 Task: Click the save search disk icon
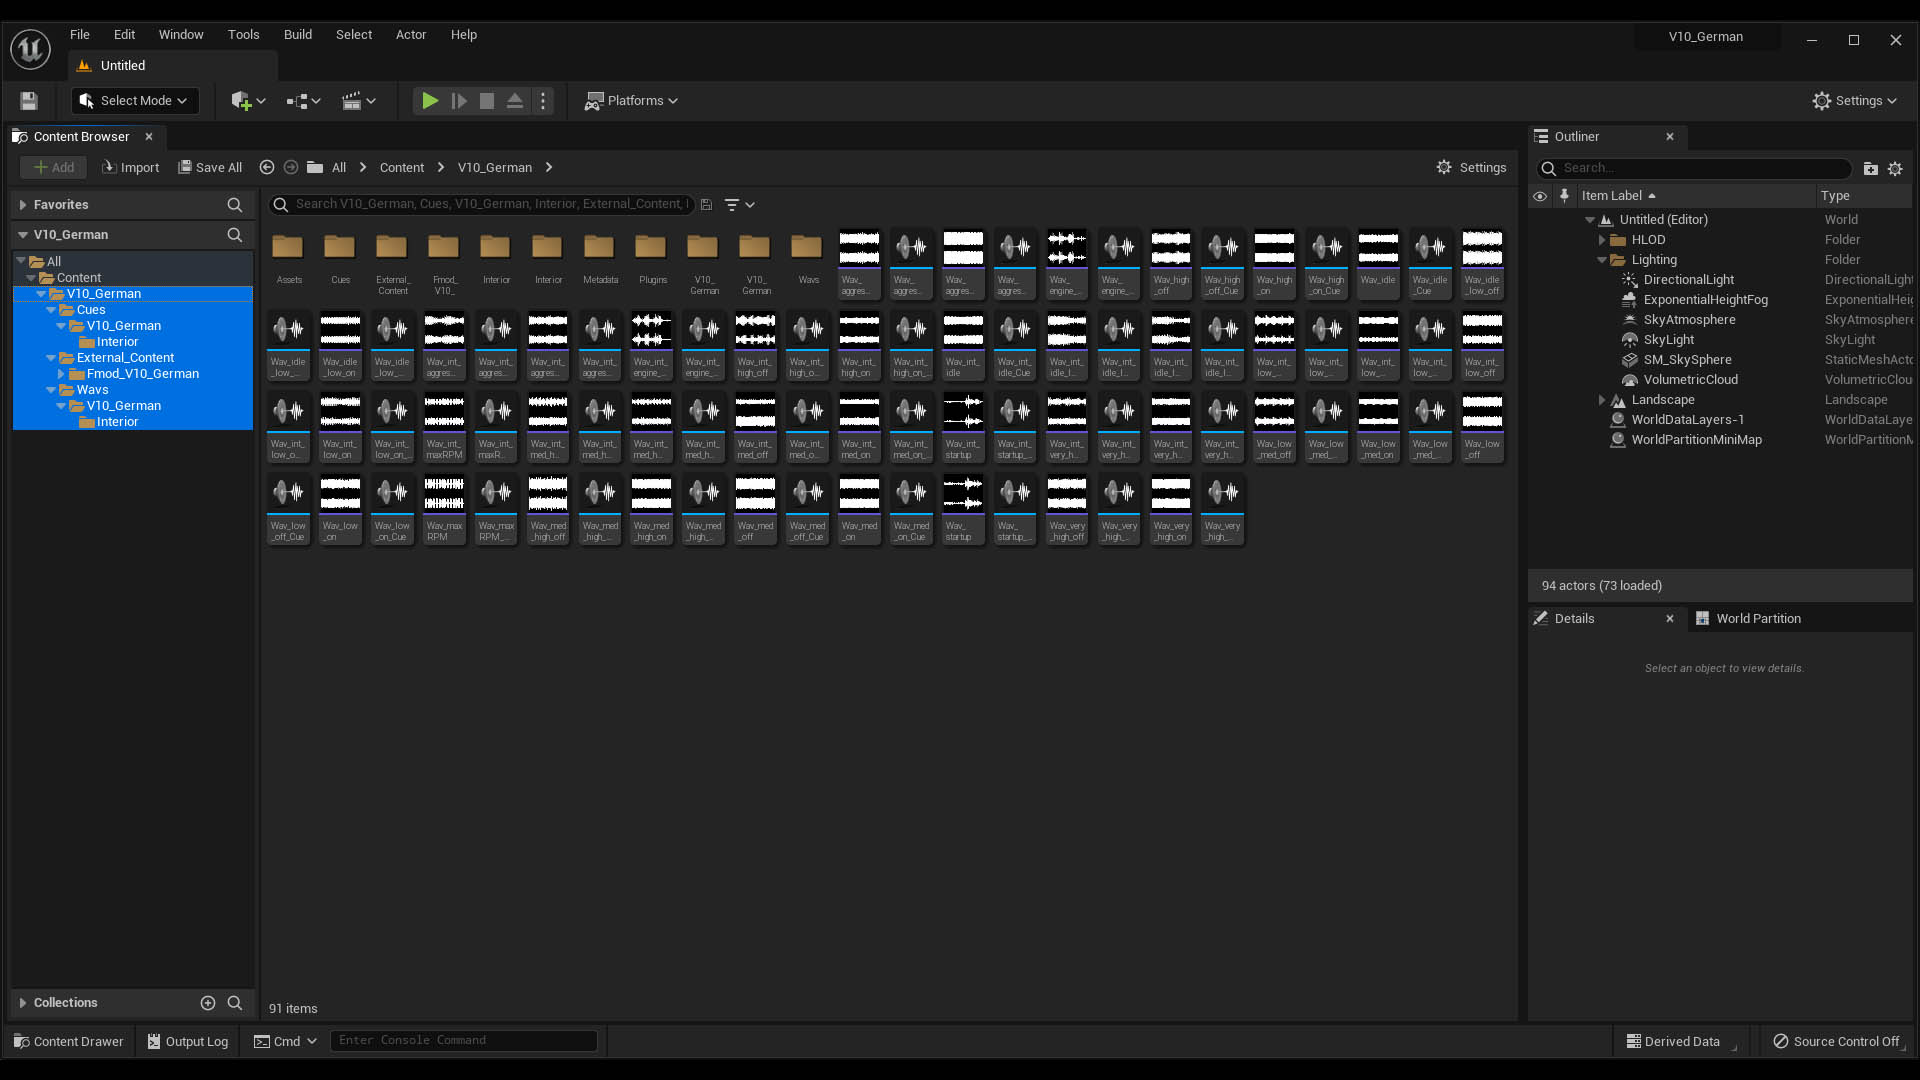pyautogui.click(x=706, y=204)
